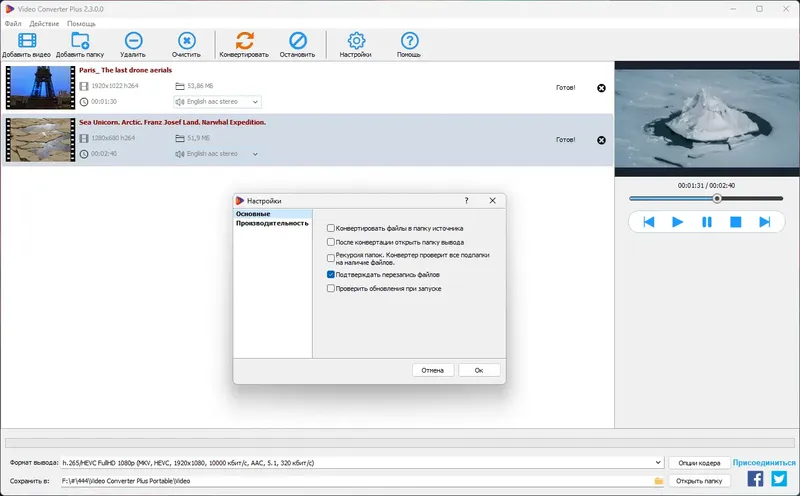800x496 pixels.
Task: Click the Добавить видео toolbar icon
Action: click(x=27, y=40)
